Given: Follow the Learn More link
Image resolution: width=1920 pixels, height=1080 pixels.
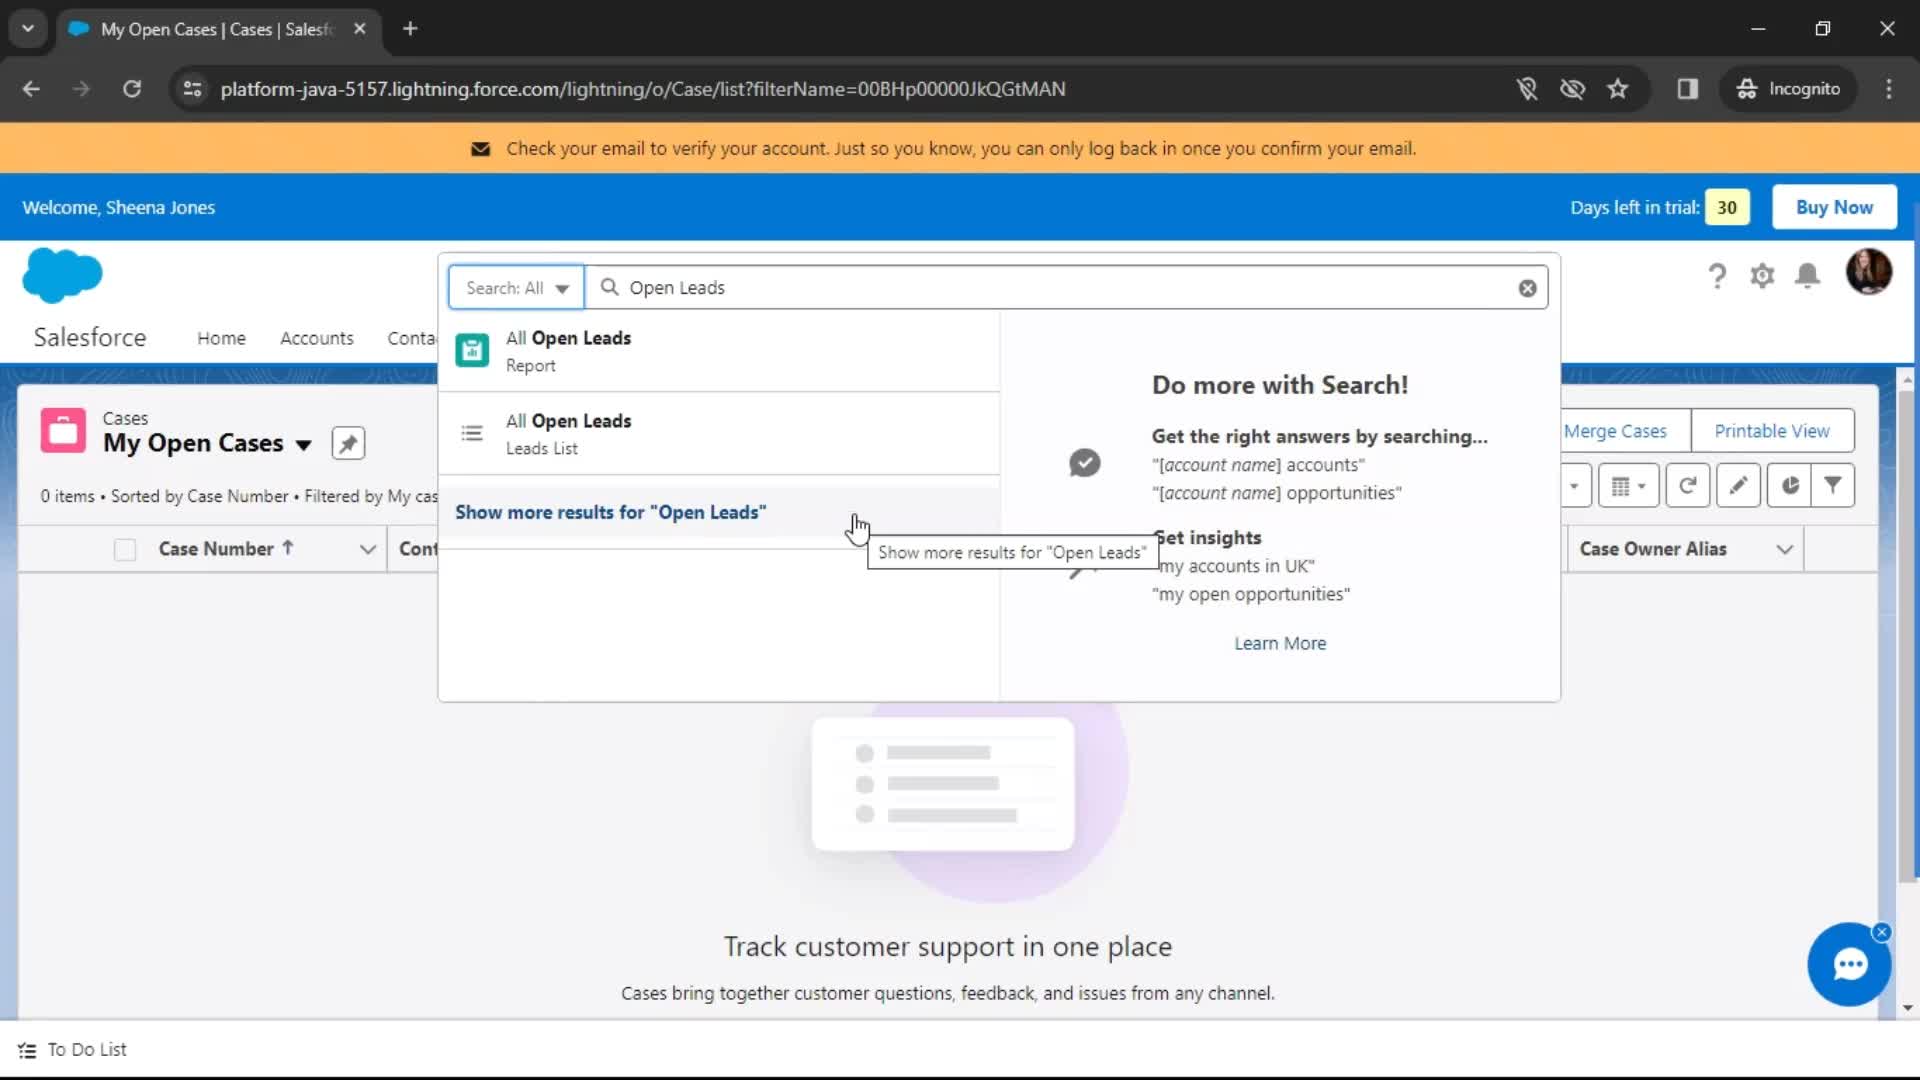Looking at the screenshot, I should click(x=1280, y=644).
